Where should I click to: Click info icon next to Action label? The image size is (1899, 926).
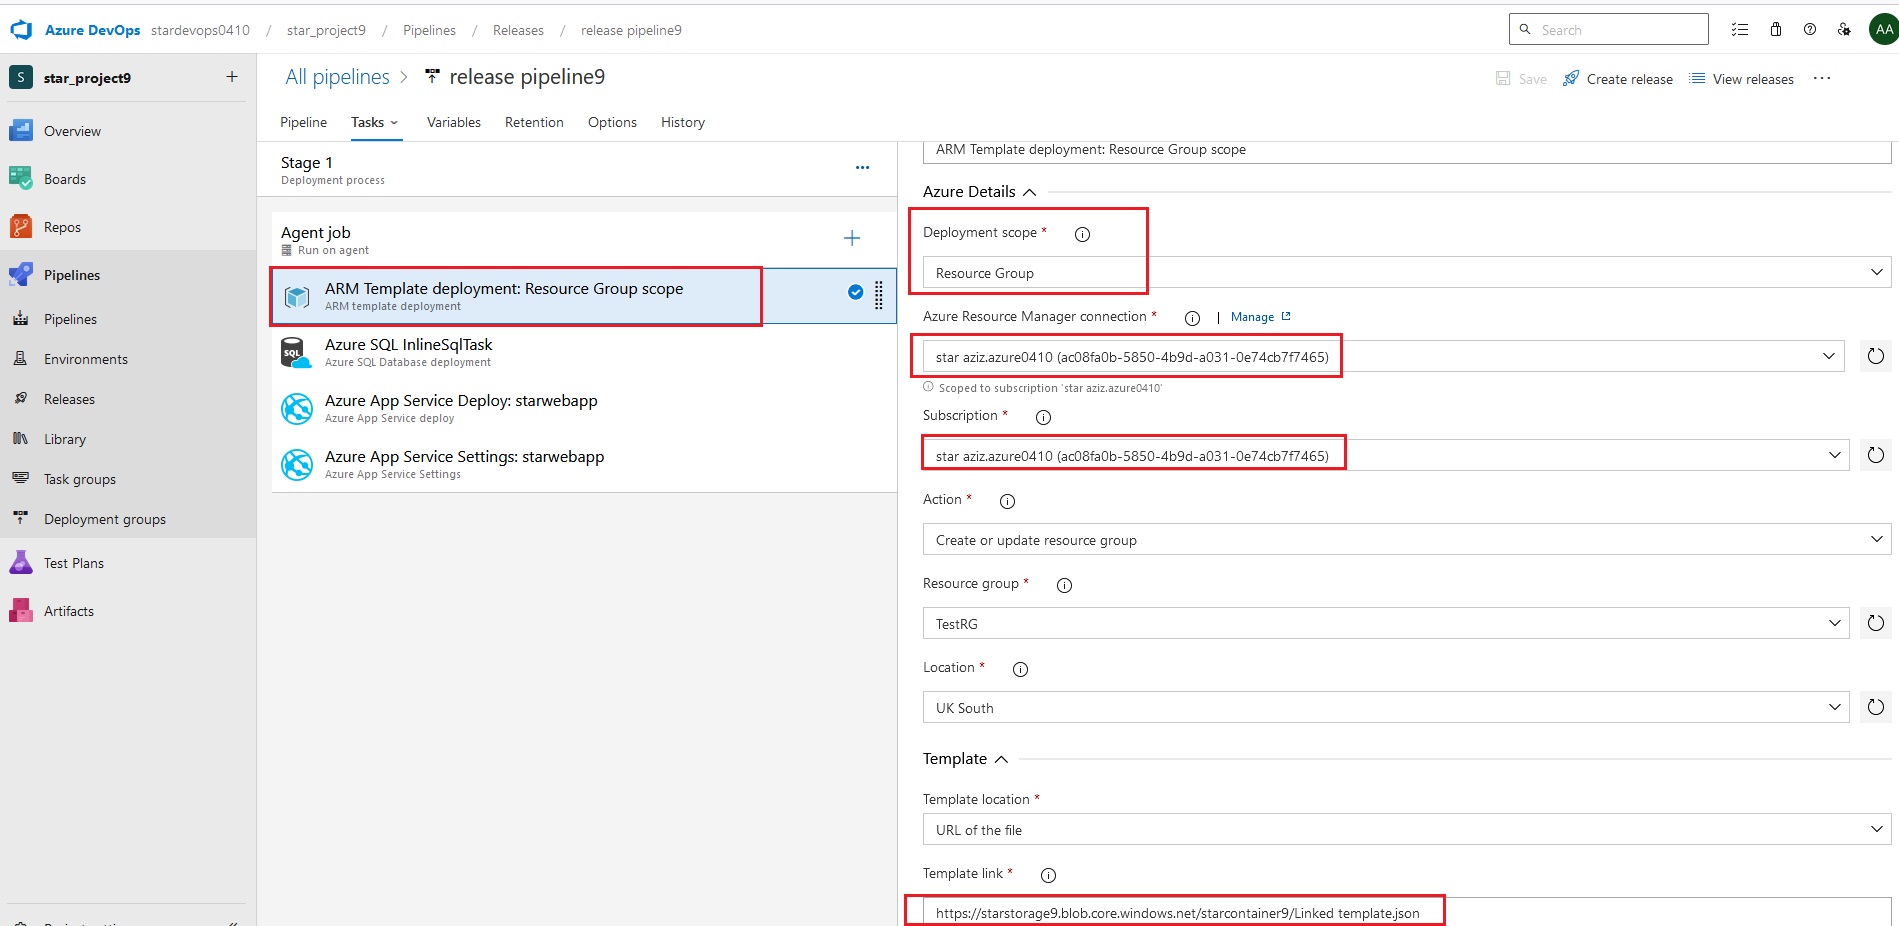click(x=1007, y=501)
